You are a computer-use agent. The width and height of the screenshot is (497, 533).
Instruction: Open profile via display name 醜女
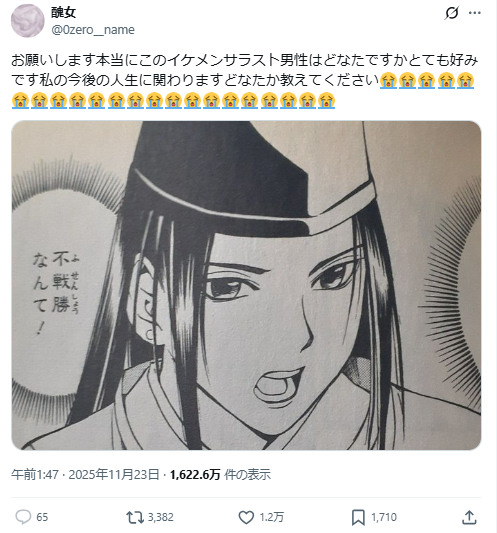[64, 13]
